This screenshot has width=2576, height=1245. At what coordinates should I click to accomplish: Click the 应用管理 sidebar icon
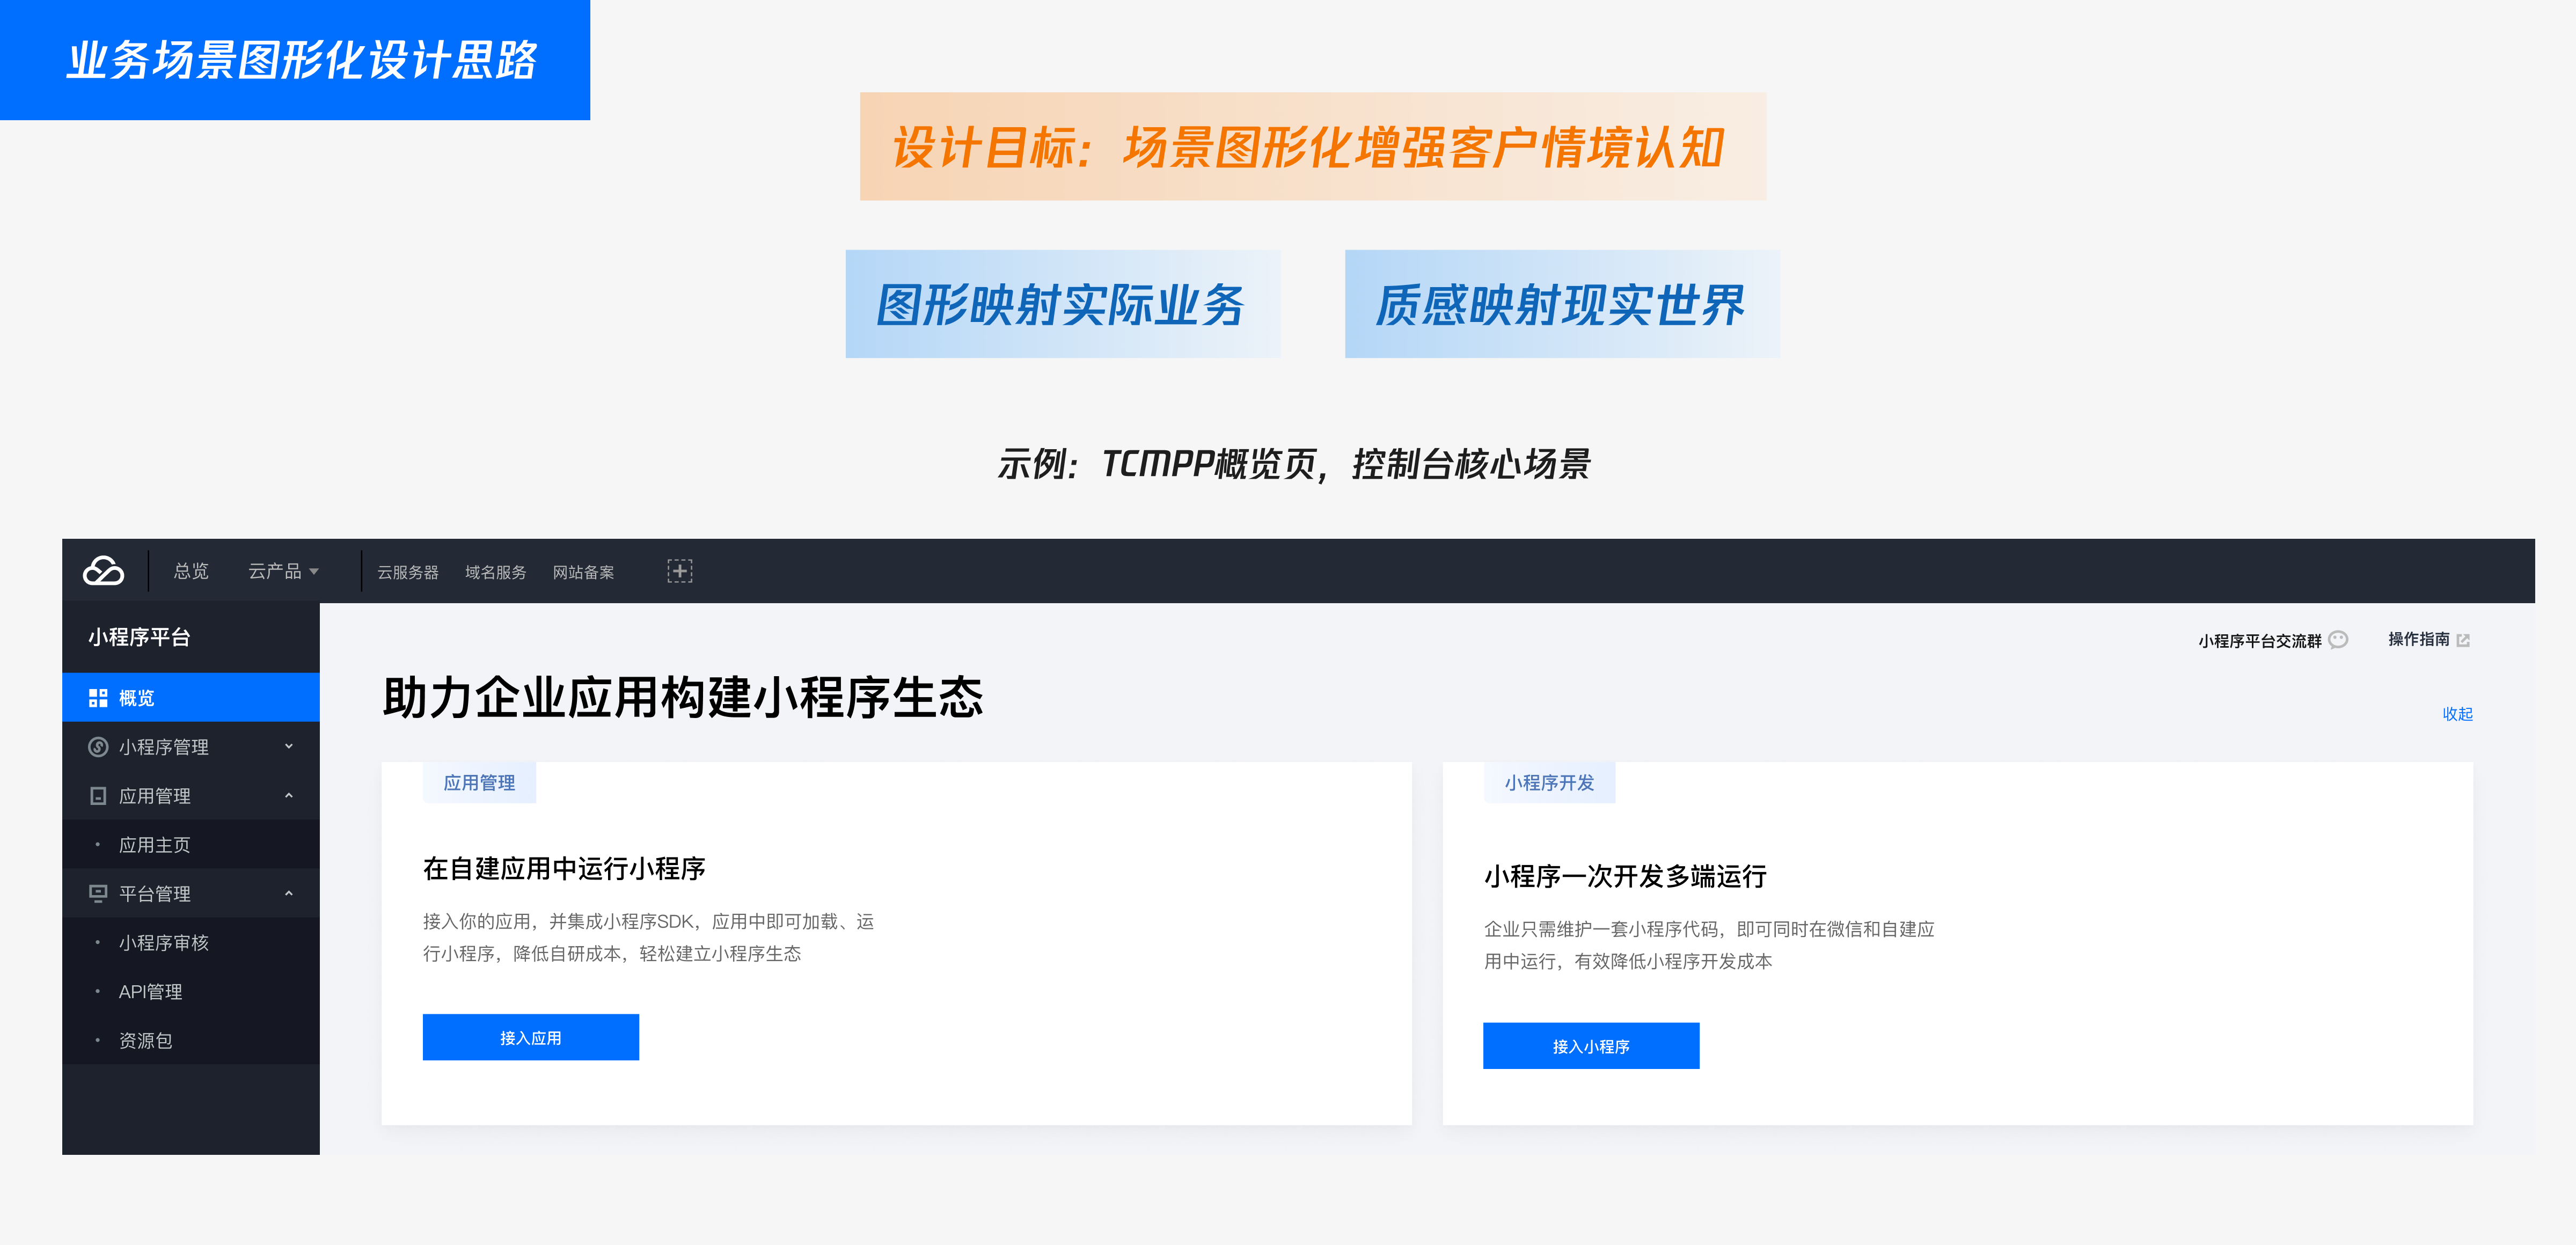point(98,796)
